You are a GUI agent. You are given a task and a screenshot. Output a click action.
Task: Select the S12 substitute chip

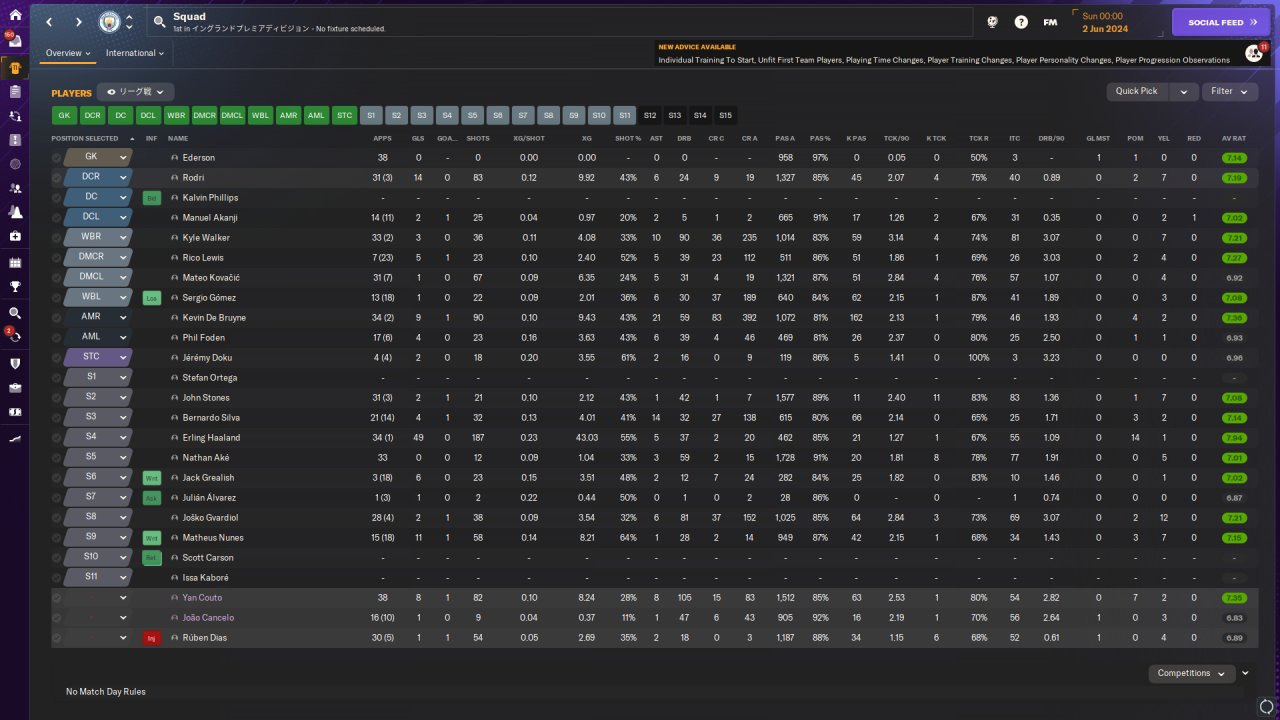point(650,115)
